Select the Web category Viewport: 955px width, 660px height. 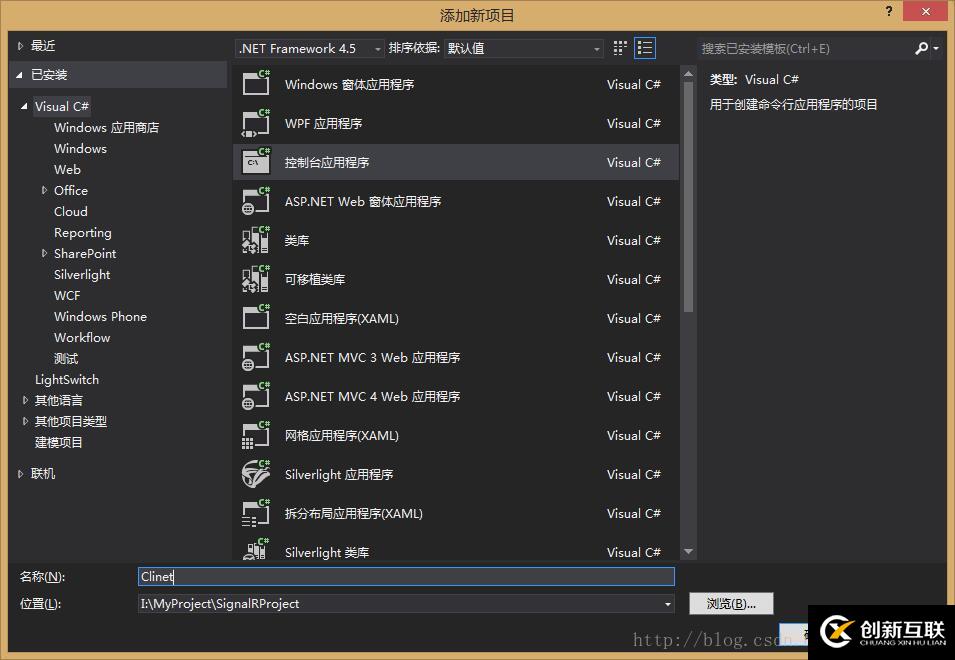(x=67, y=169)
